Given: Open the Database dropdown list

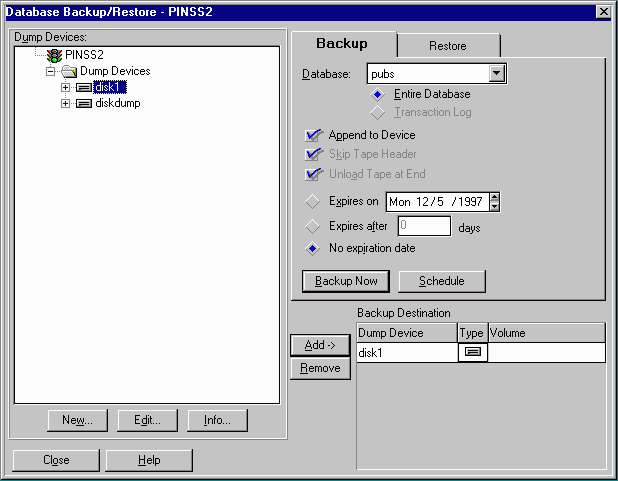Looking at the screenshot, I should point(496,73).
